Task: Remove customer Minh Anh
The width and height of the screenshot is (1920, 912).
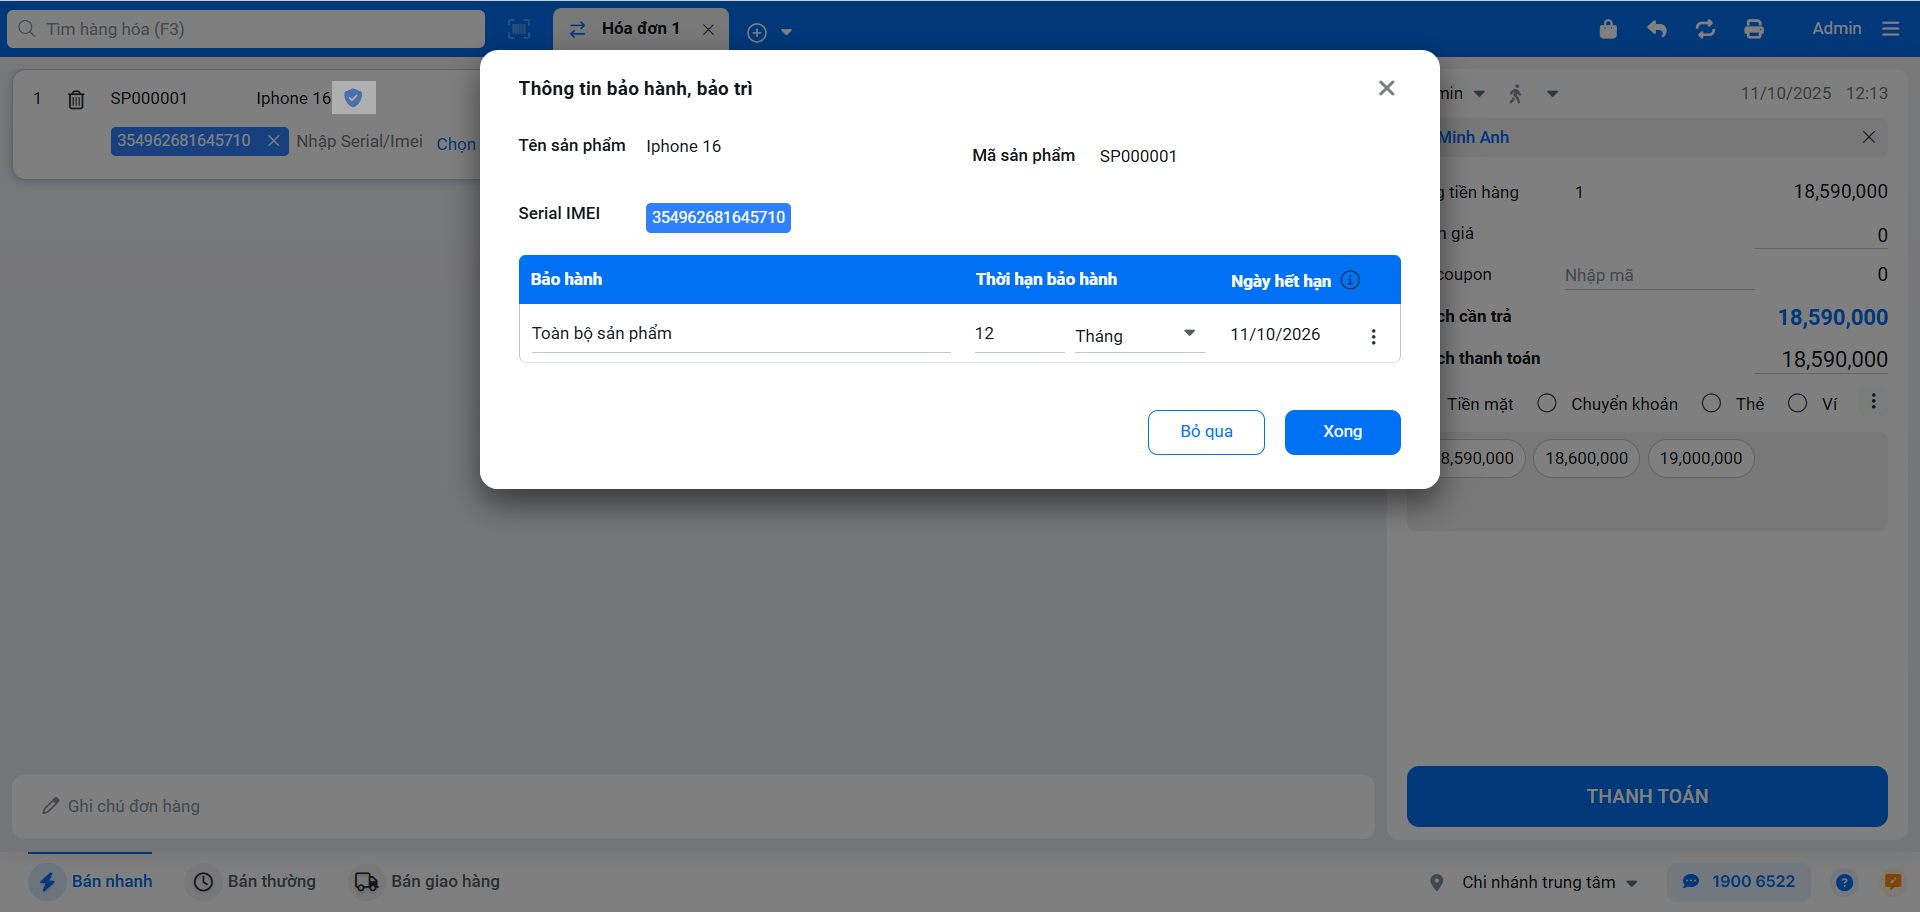Action: pos(1868,137)
